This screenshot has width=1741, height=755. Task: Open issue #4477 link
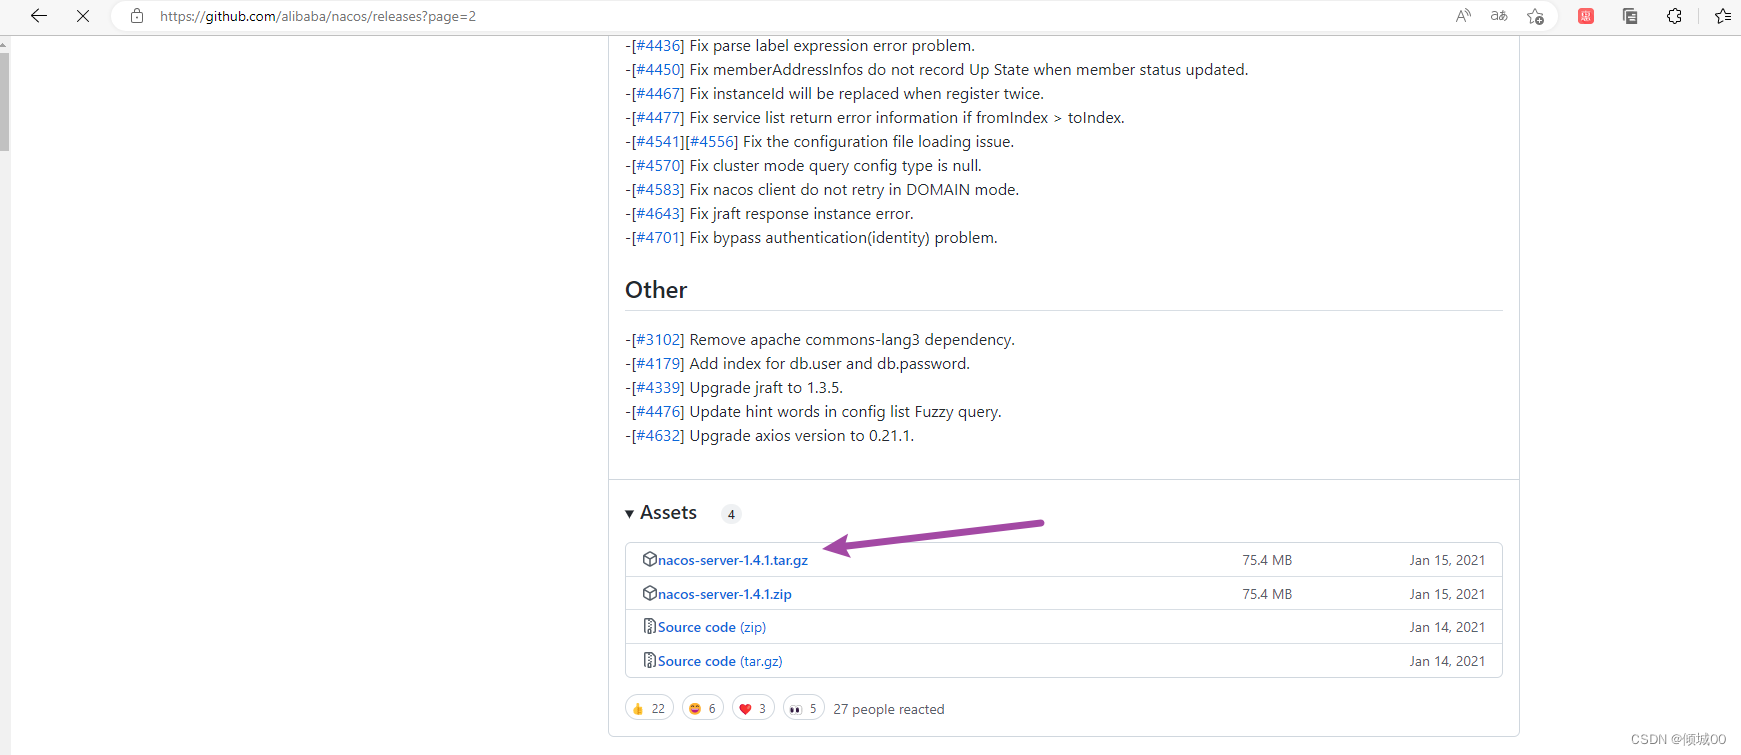coord(658,118)
